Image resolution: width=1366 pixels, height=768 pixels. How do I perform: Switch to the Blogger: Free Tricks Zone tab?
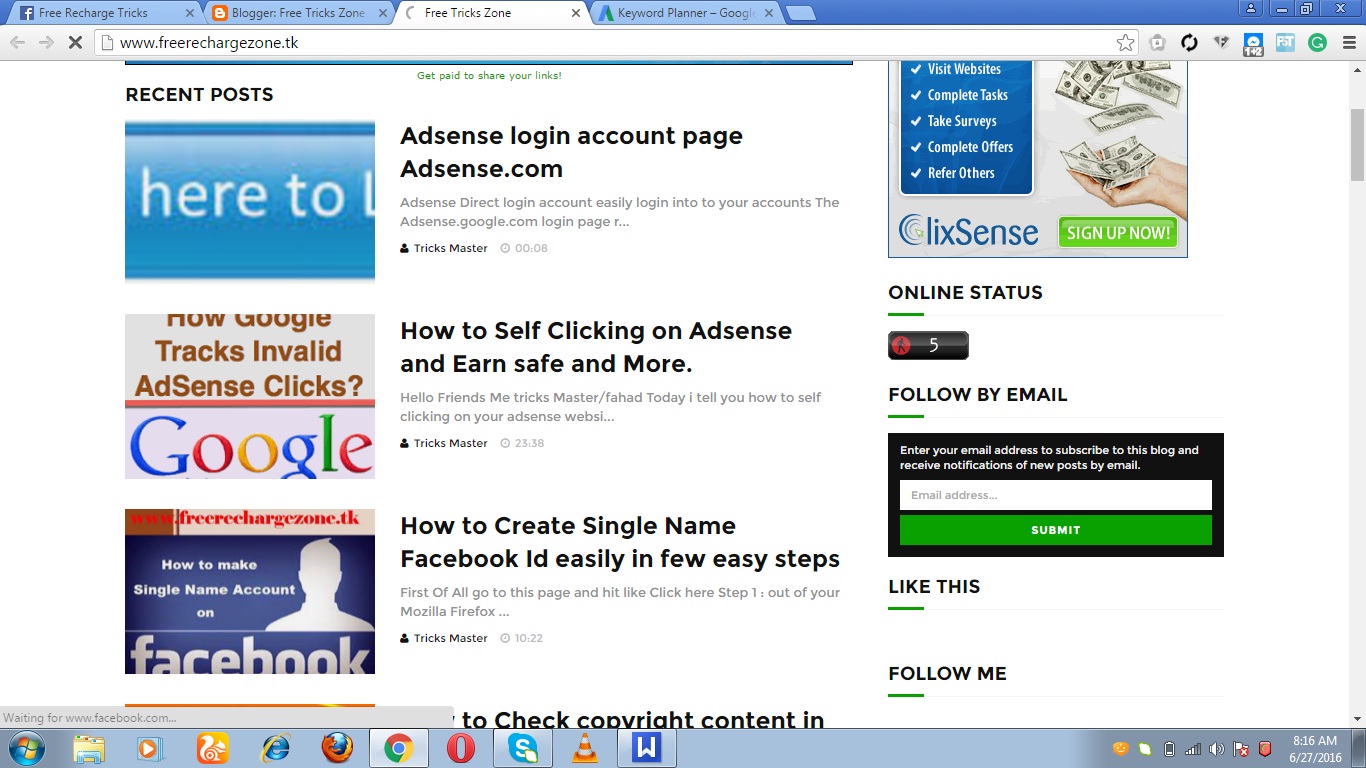(299, 13)
